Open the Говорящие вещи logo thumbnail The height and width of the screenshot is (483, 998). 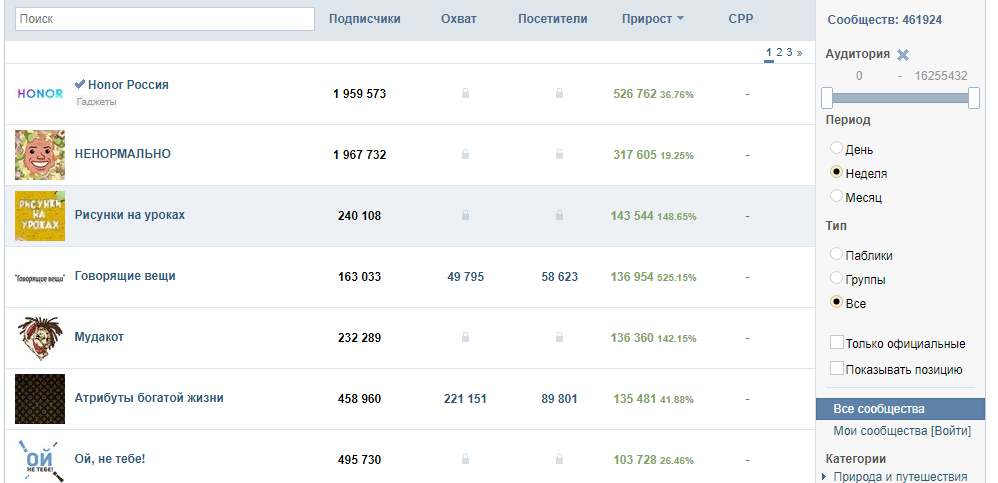(x=40, y=277)
